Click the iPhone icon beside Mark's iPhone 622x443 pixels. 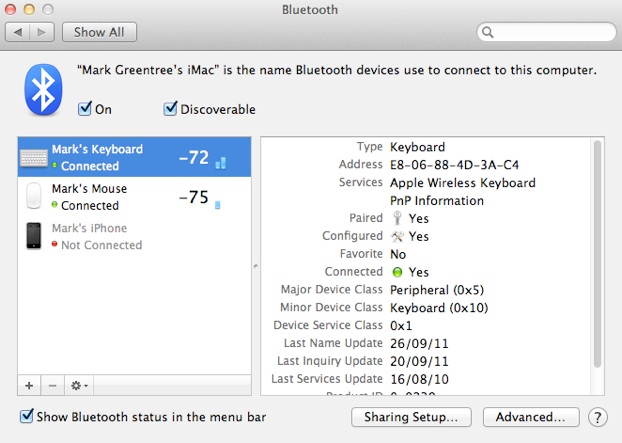tap(33, 236)
